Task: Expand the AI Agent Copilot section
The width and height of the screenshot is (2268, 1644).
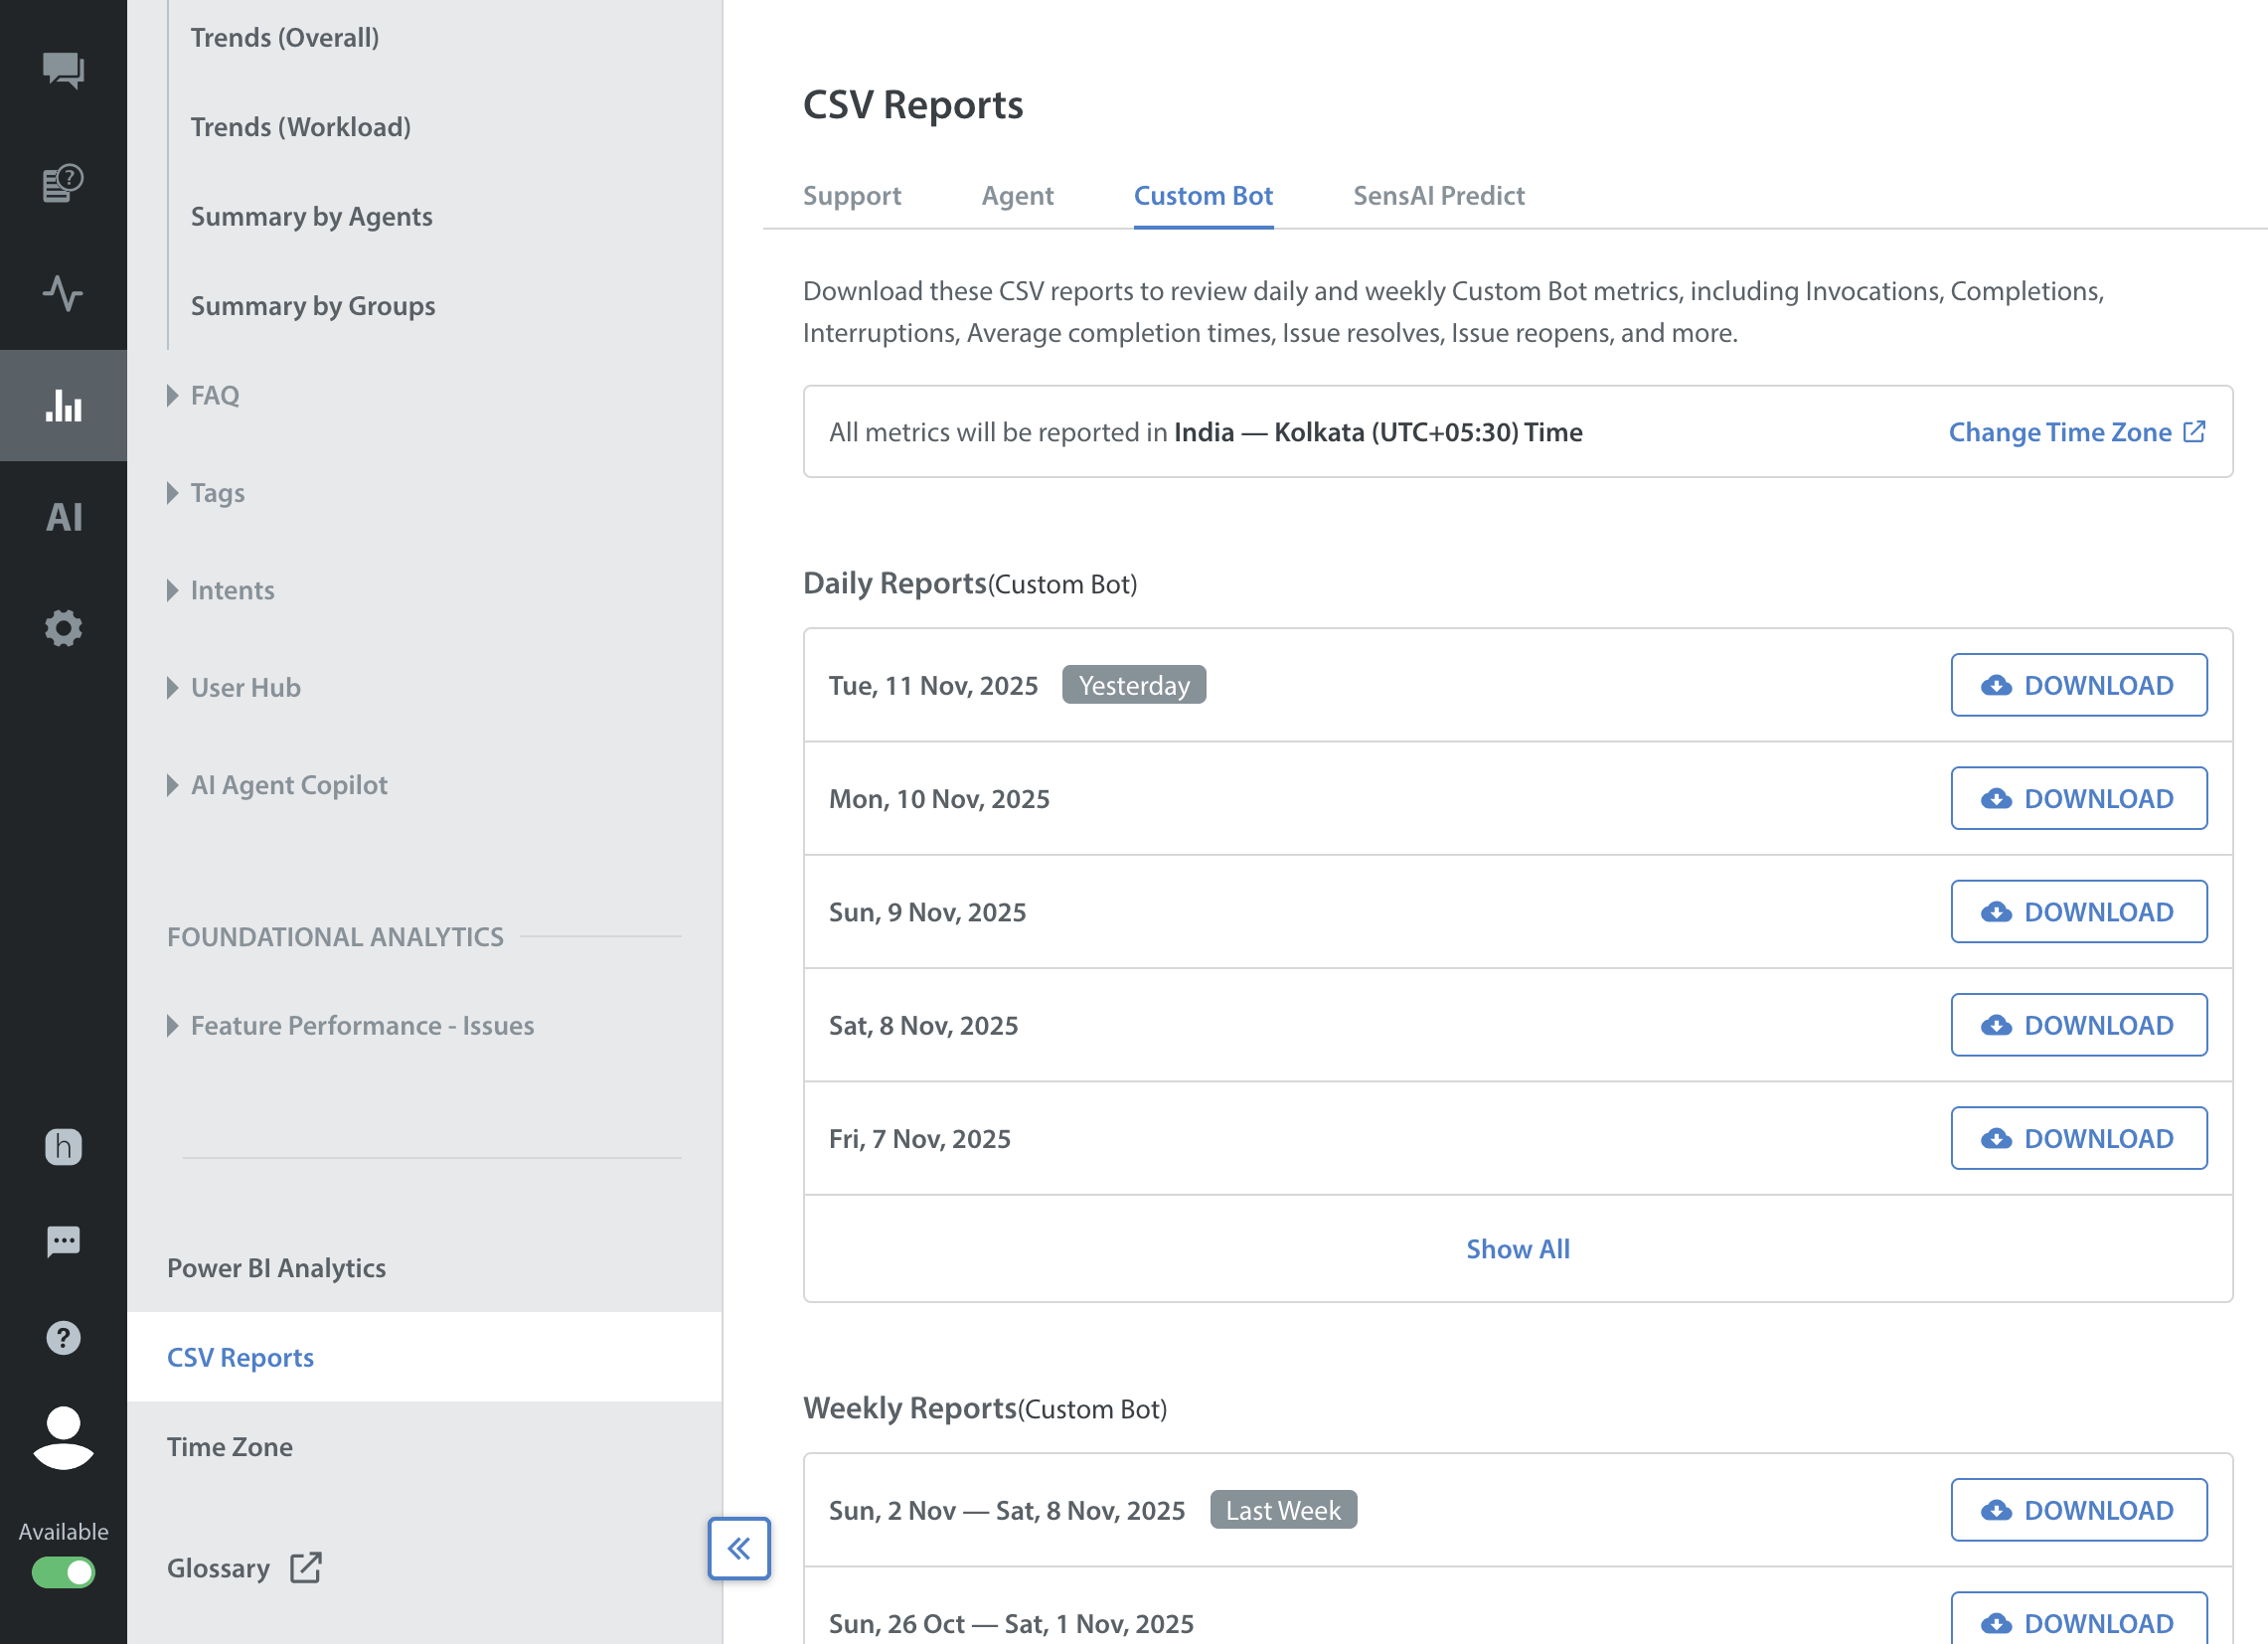Action: click(x=288, y=785)
